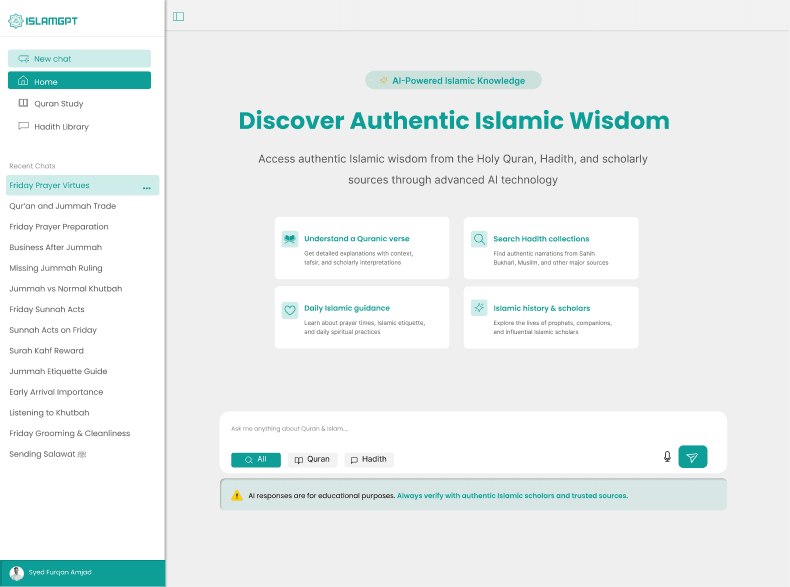The image size is (790, 587).
Task: Open Jummah vs Normal Khutbah chat
Action: pyautogui.click(x=65, y=289)
